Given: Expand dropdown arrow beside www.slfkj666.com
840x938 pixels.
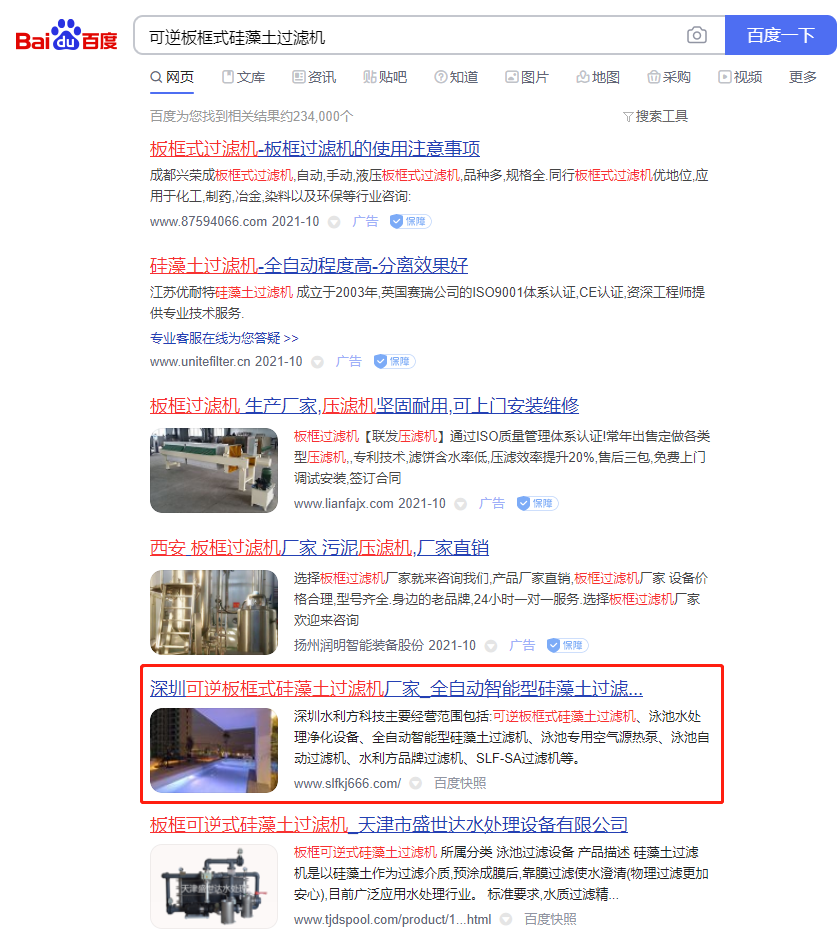Looking at the screenshot, I should pyautogui.click(x=416, y=784).
